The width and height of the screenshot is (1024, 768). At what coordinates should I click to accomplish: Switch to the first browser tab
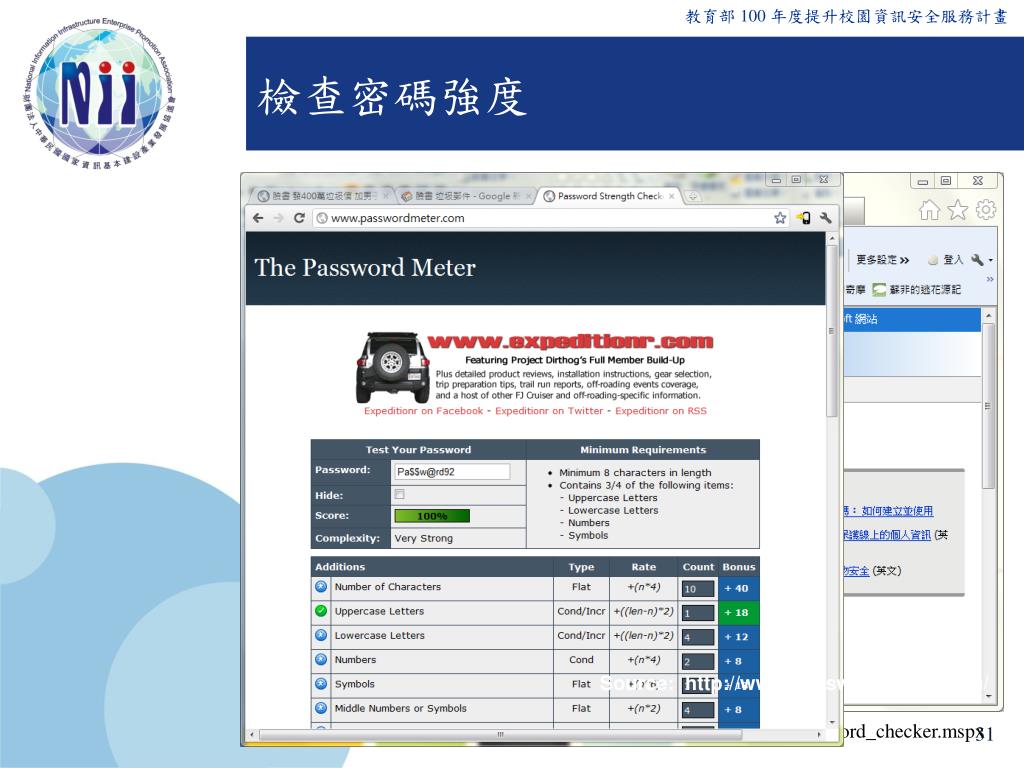322,196
